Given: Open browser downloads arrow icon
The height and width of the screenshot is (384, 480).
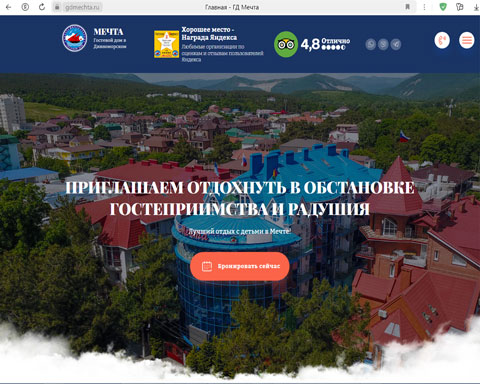Looking at the screenshot, I should coord(477,7).
